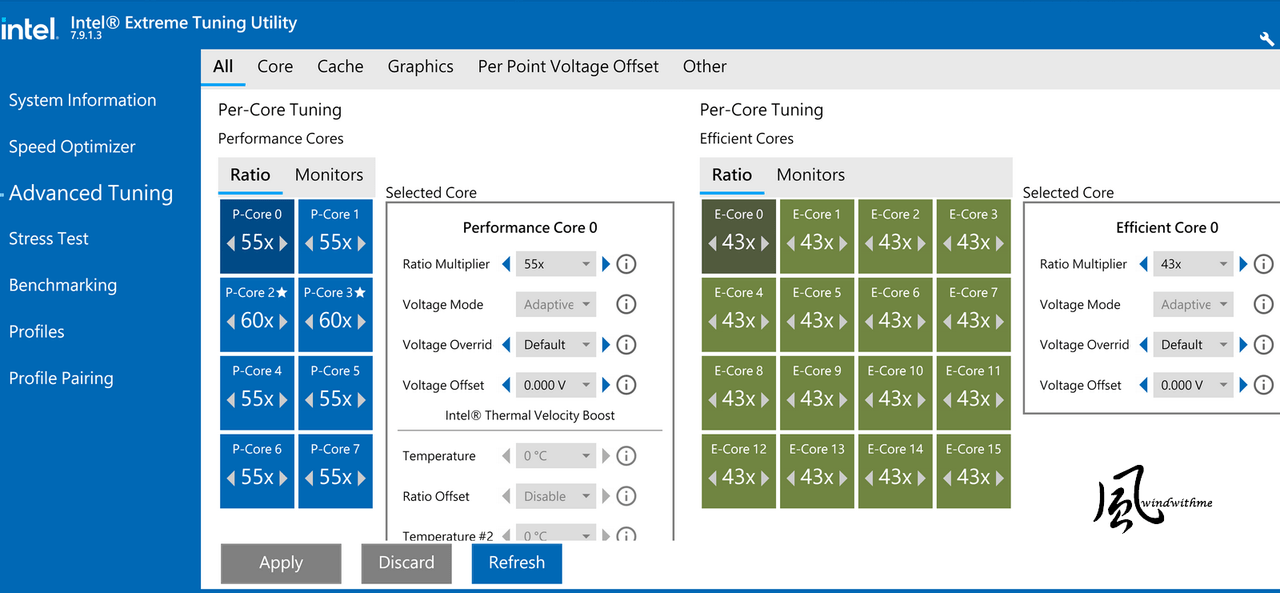1280x593 pixels.
Task: Click info icon beside Performance Core Ratio Multiplier
Action: [x=626, y=264]
